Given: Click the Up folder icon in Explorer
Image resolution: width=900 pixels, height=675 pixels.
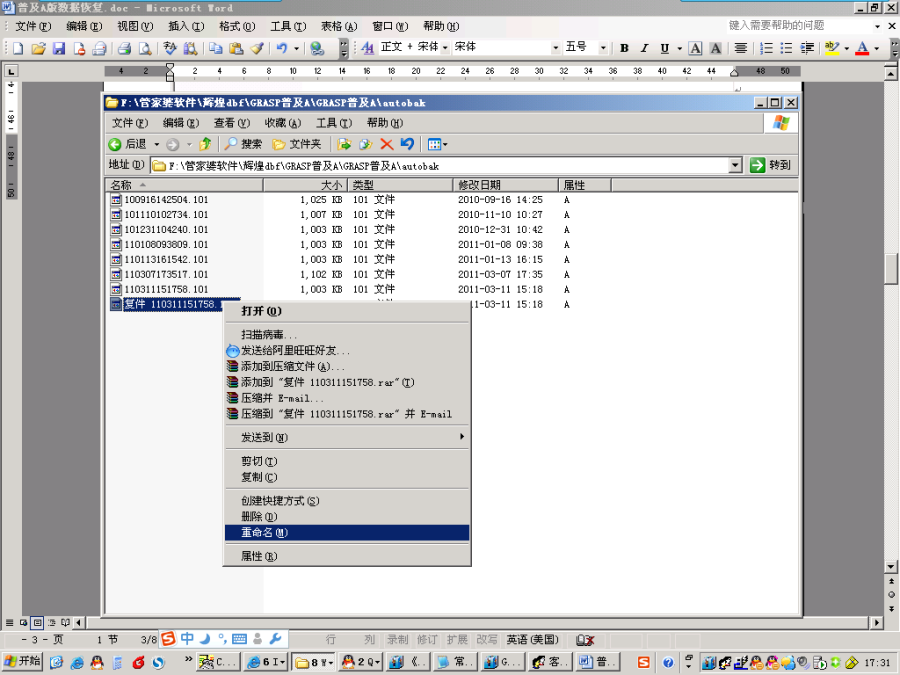Looking at the screenshot, I should (205, 144).
